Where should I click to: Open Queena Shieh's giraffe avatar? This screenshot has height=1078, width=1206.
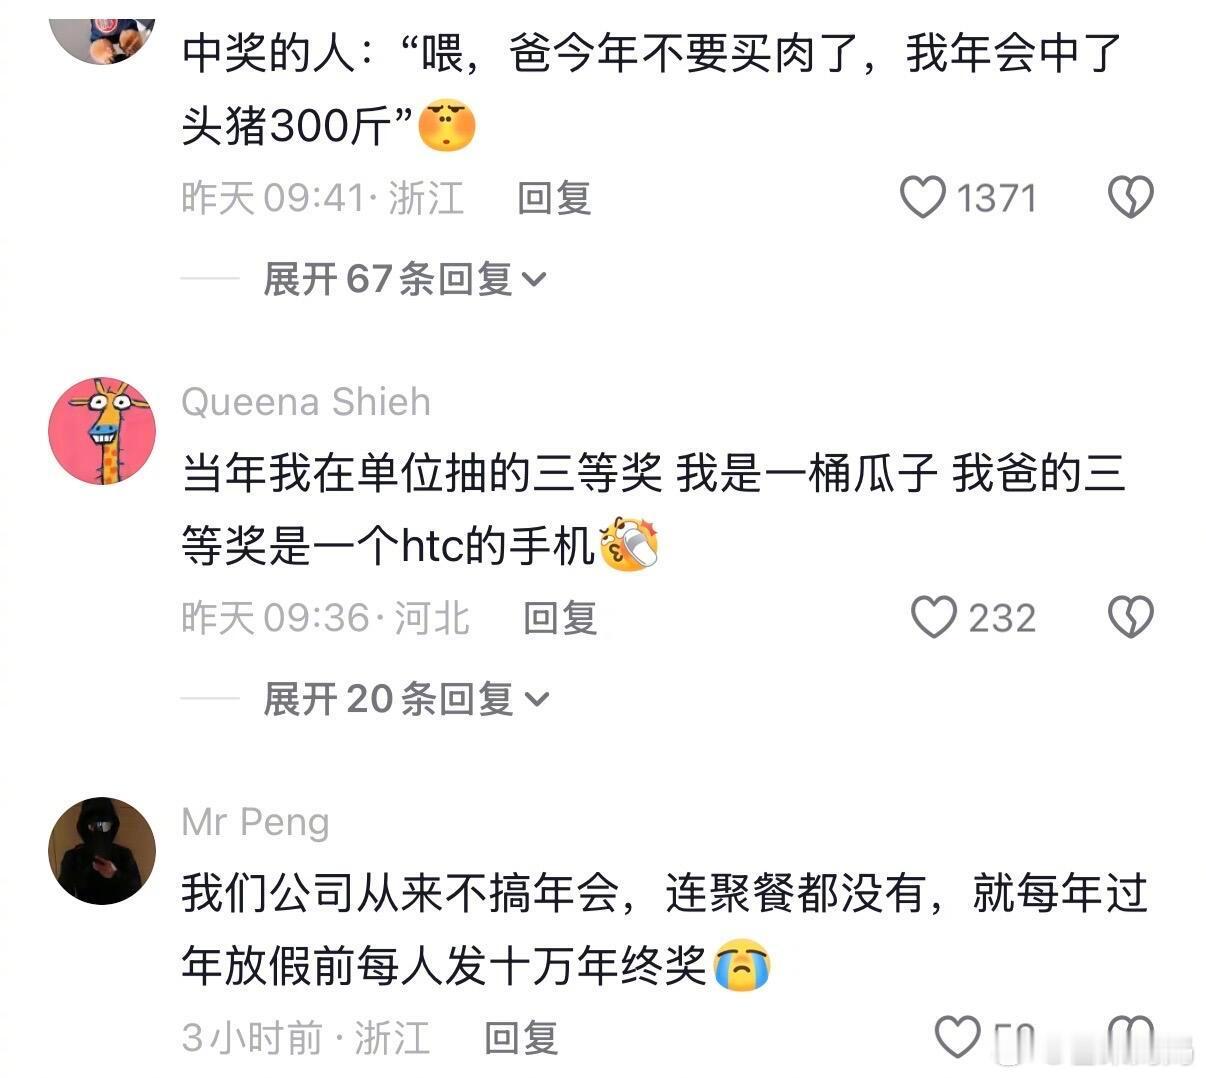102,431
